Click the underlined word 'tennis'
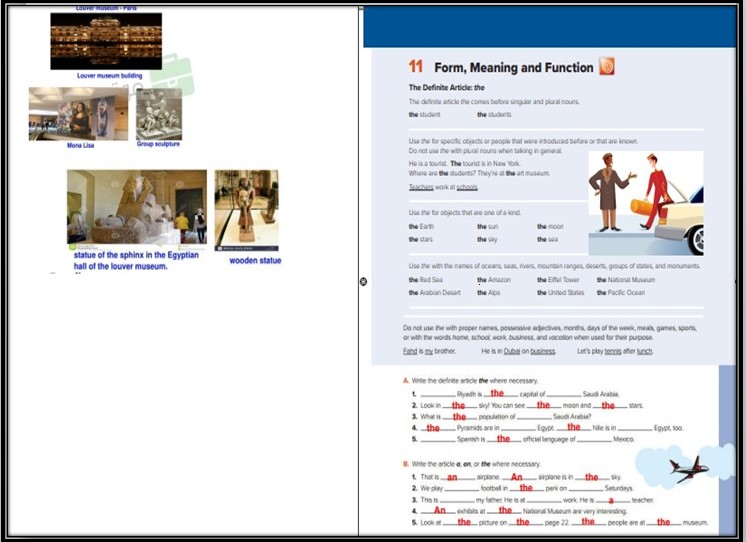Screen dimensions: 746x542 [612, 351]
